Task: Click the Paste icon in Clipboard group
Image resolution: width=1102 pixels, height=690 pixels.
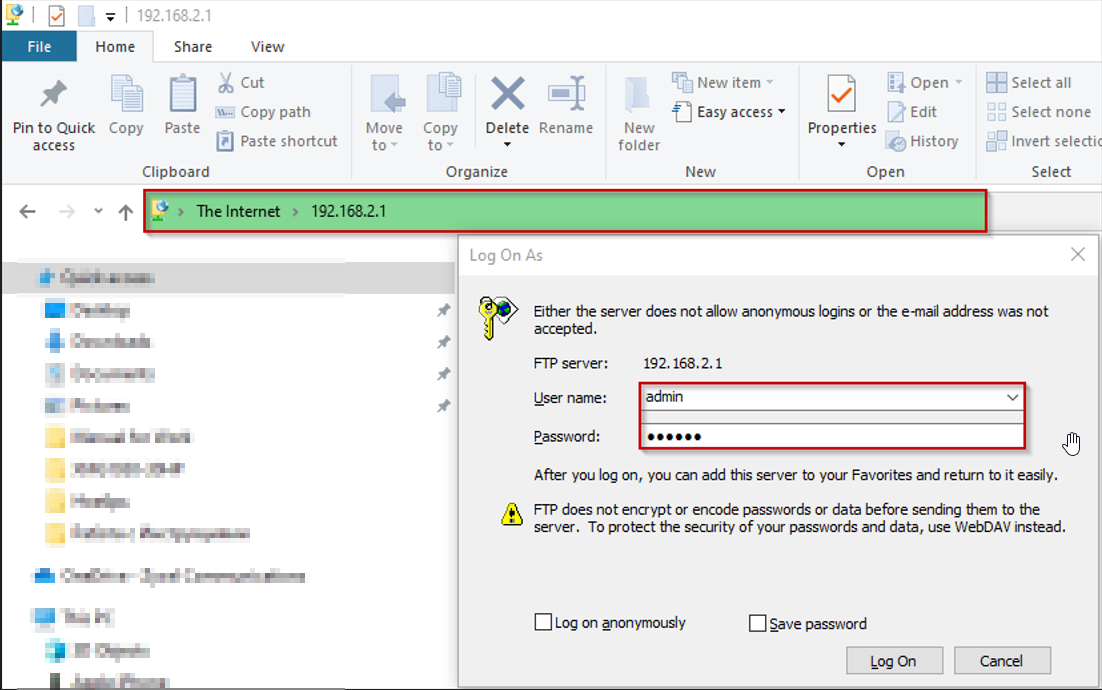Action: [x=182, y=95]
